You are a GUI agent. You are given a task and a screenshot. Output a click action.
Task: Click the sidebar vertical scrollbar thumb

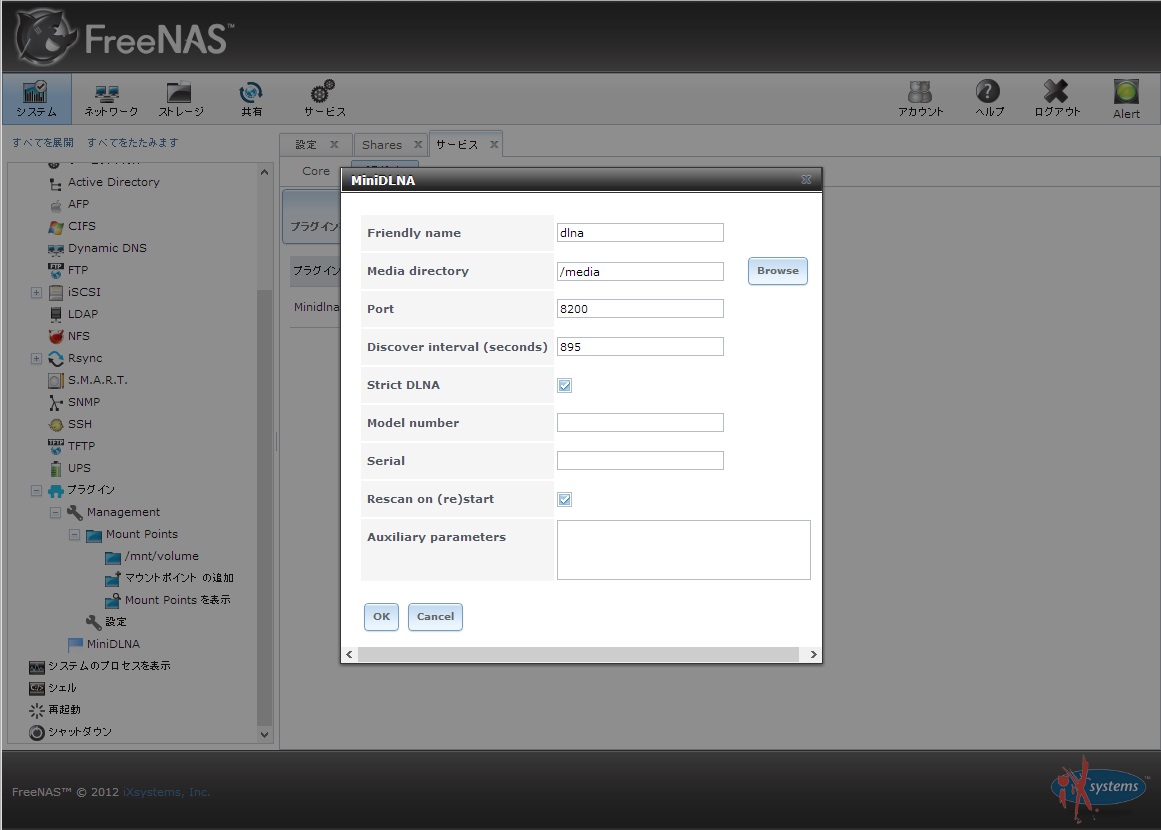[x=264, y=507]
